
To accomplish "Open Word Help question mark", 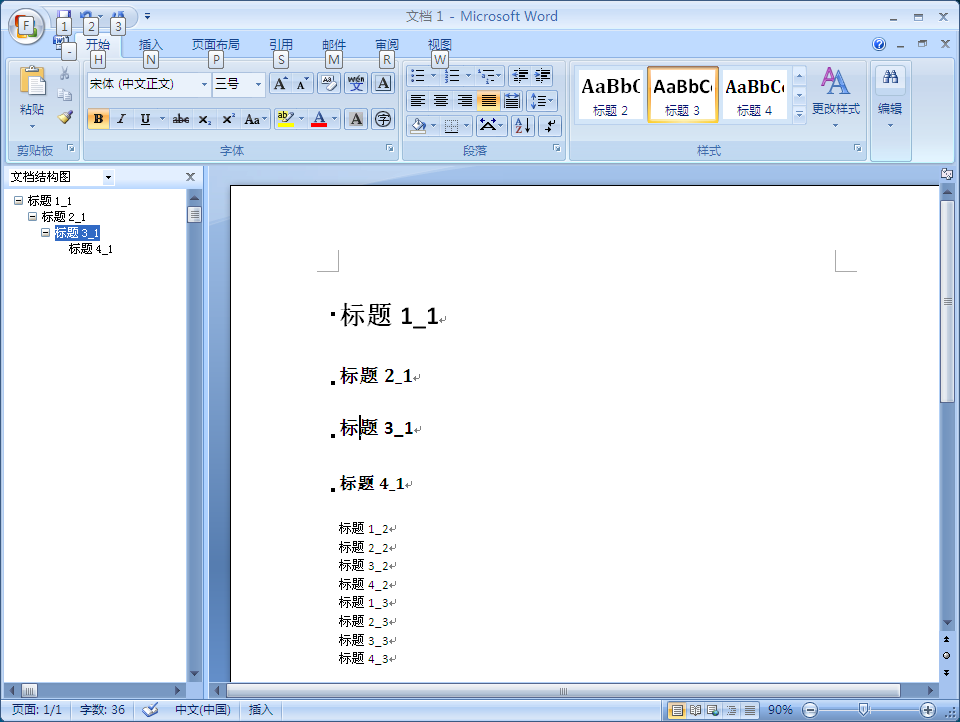I will point(879,44).
